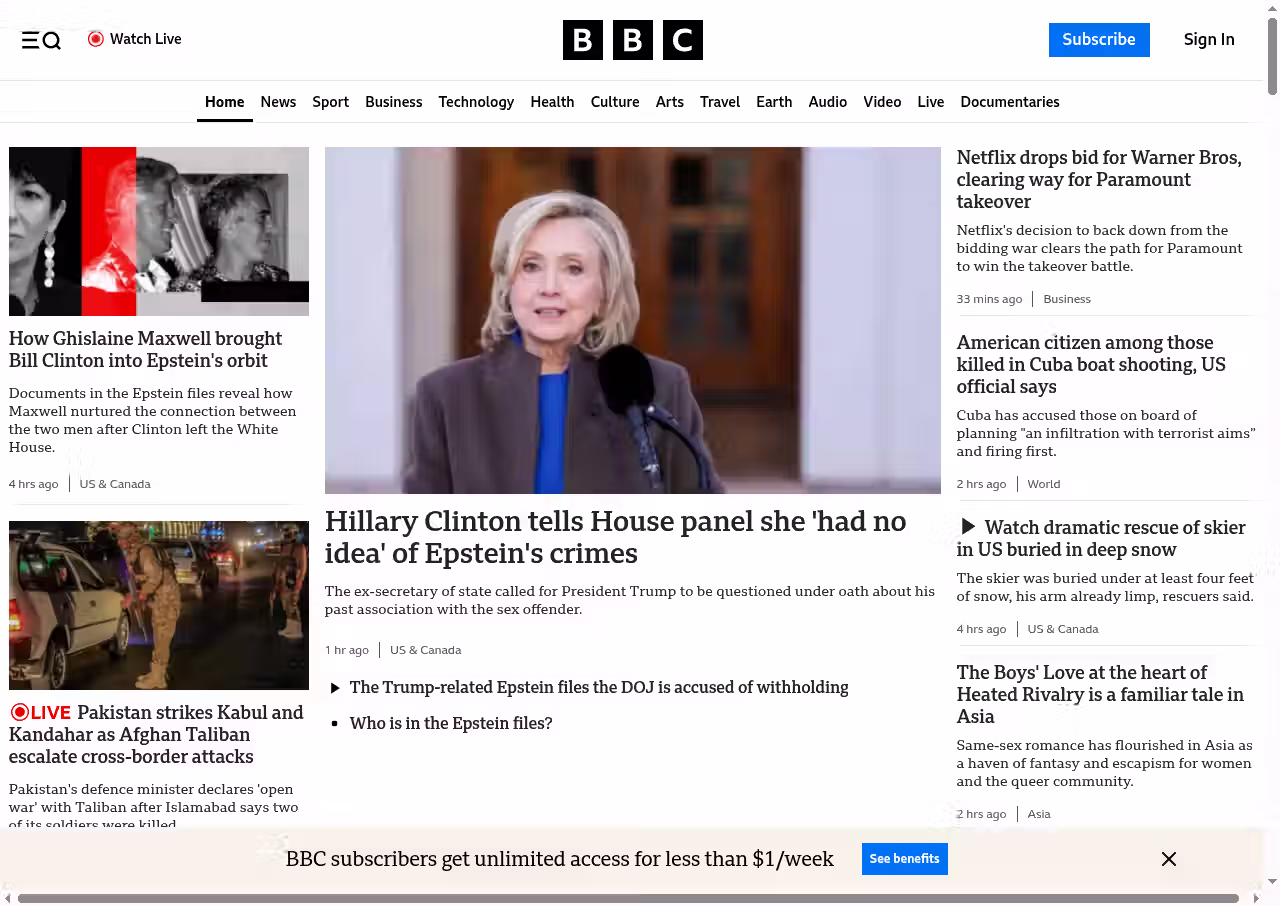Image resolution: width=1280 pixels, height=906 pixels.
Task: Click the See benefits button
Action: (x=904, y=859)
